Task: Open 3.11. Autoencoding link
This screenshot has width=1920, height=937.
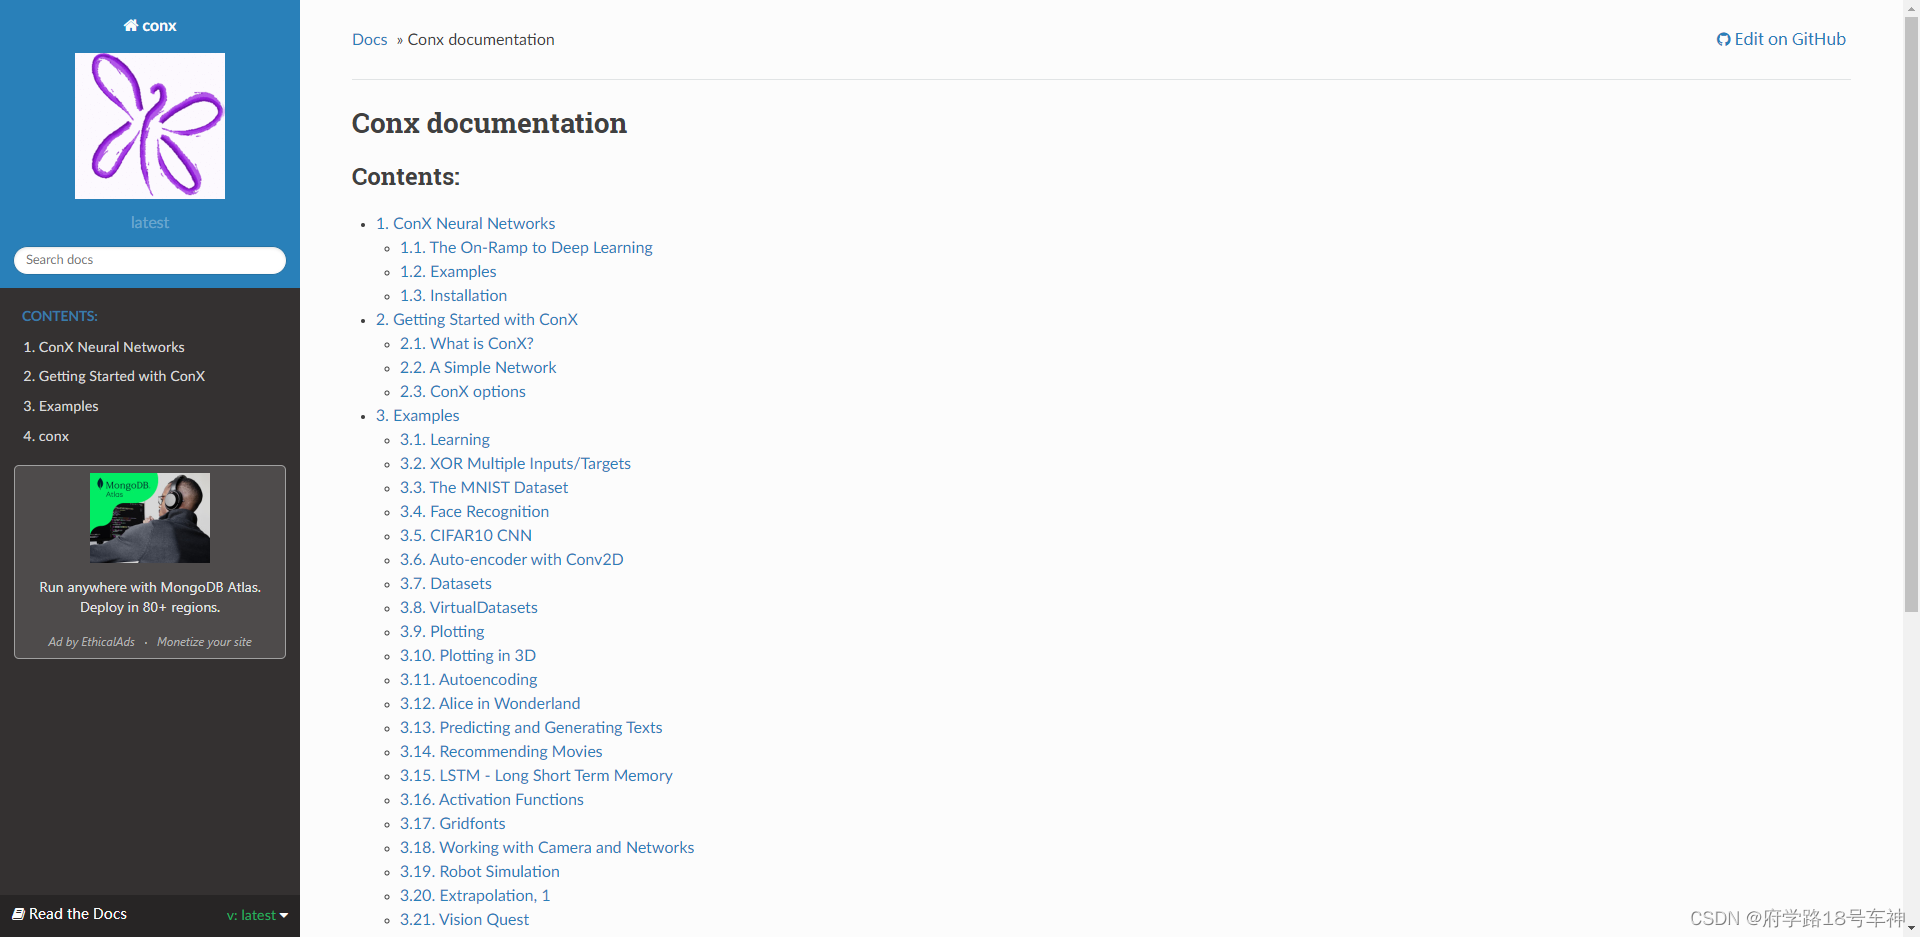Action: 469,680
